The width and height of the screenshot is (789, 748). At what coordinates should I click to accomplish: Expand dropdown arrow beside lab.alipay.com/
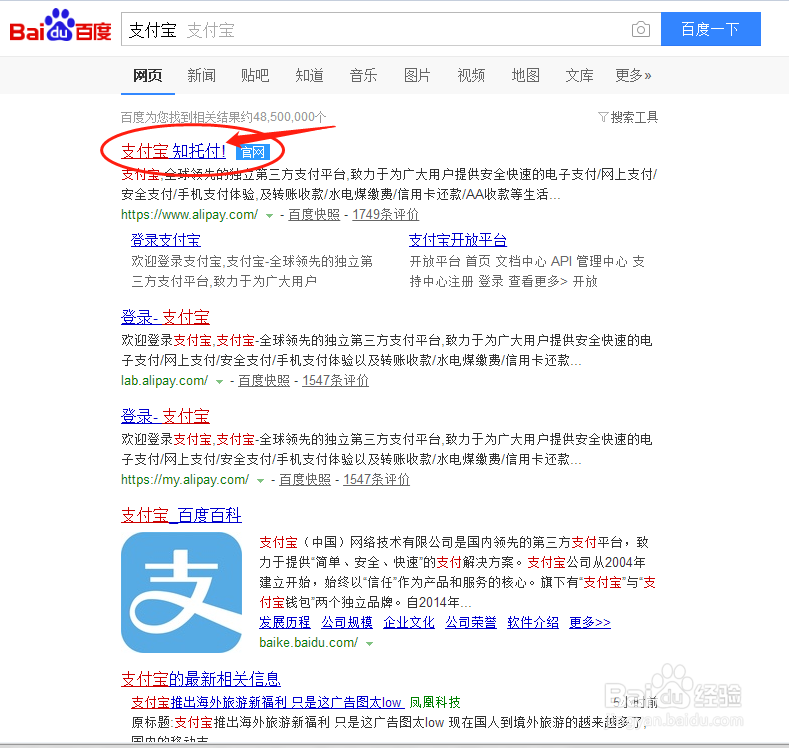(x=219, y=382)
